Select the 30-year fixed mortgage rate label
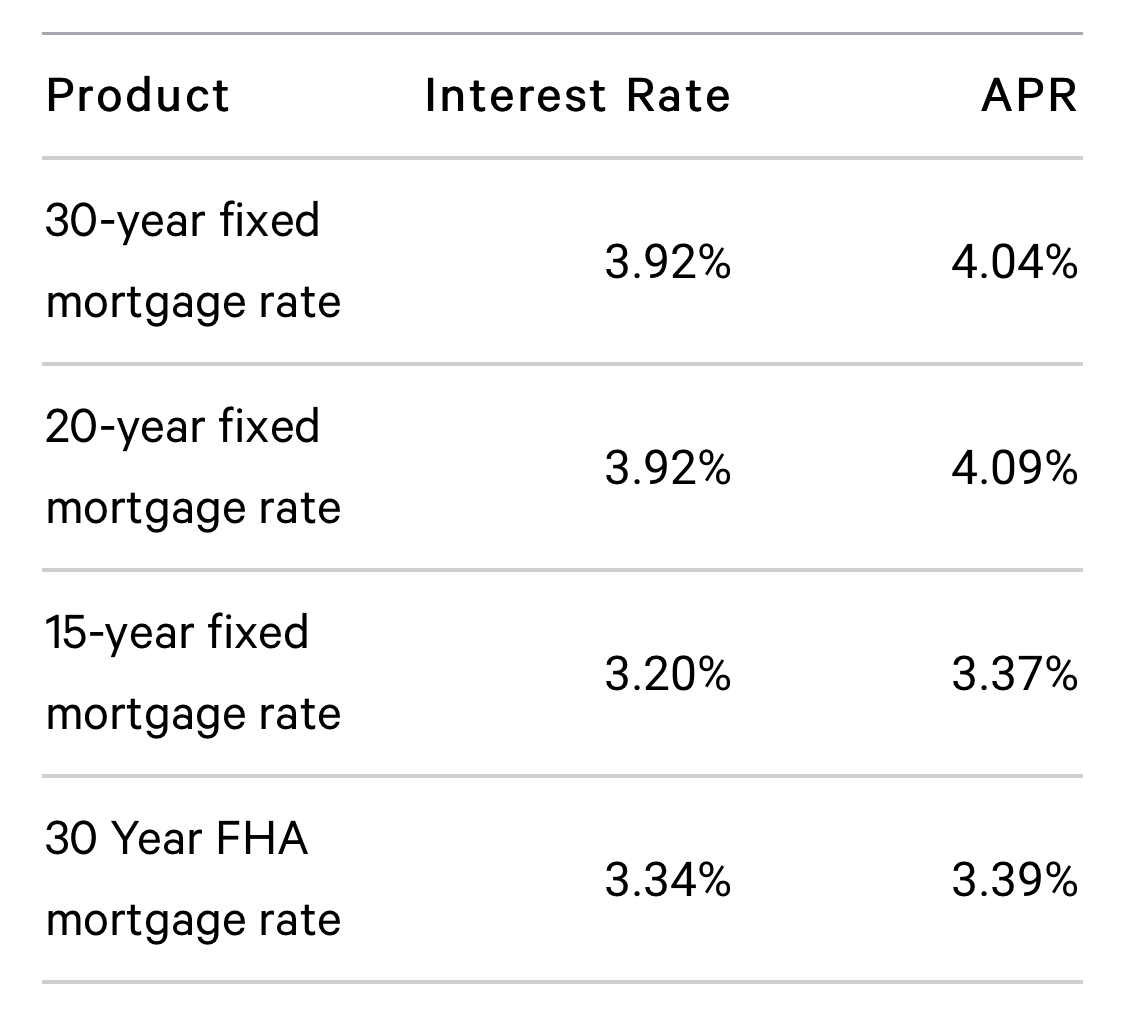The height and width of the screenshot is (1022, 1125). click(193, 261)
